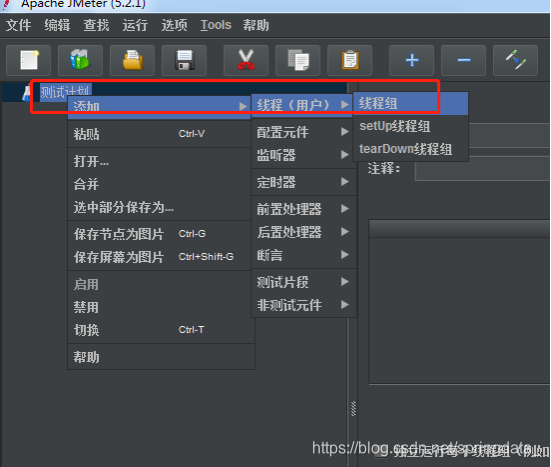Open the 运行 menu

pyautogui.click(x=135, y=25)
